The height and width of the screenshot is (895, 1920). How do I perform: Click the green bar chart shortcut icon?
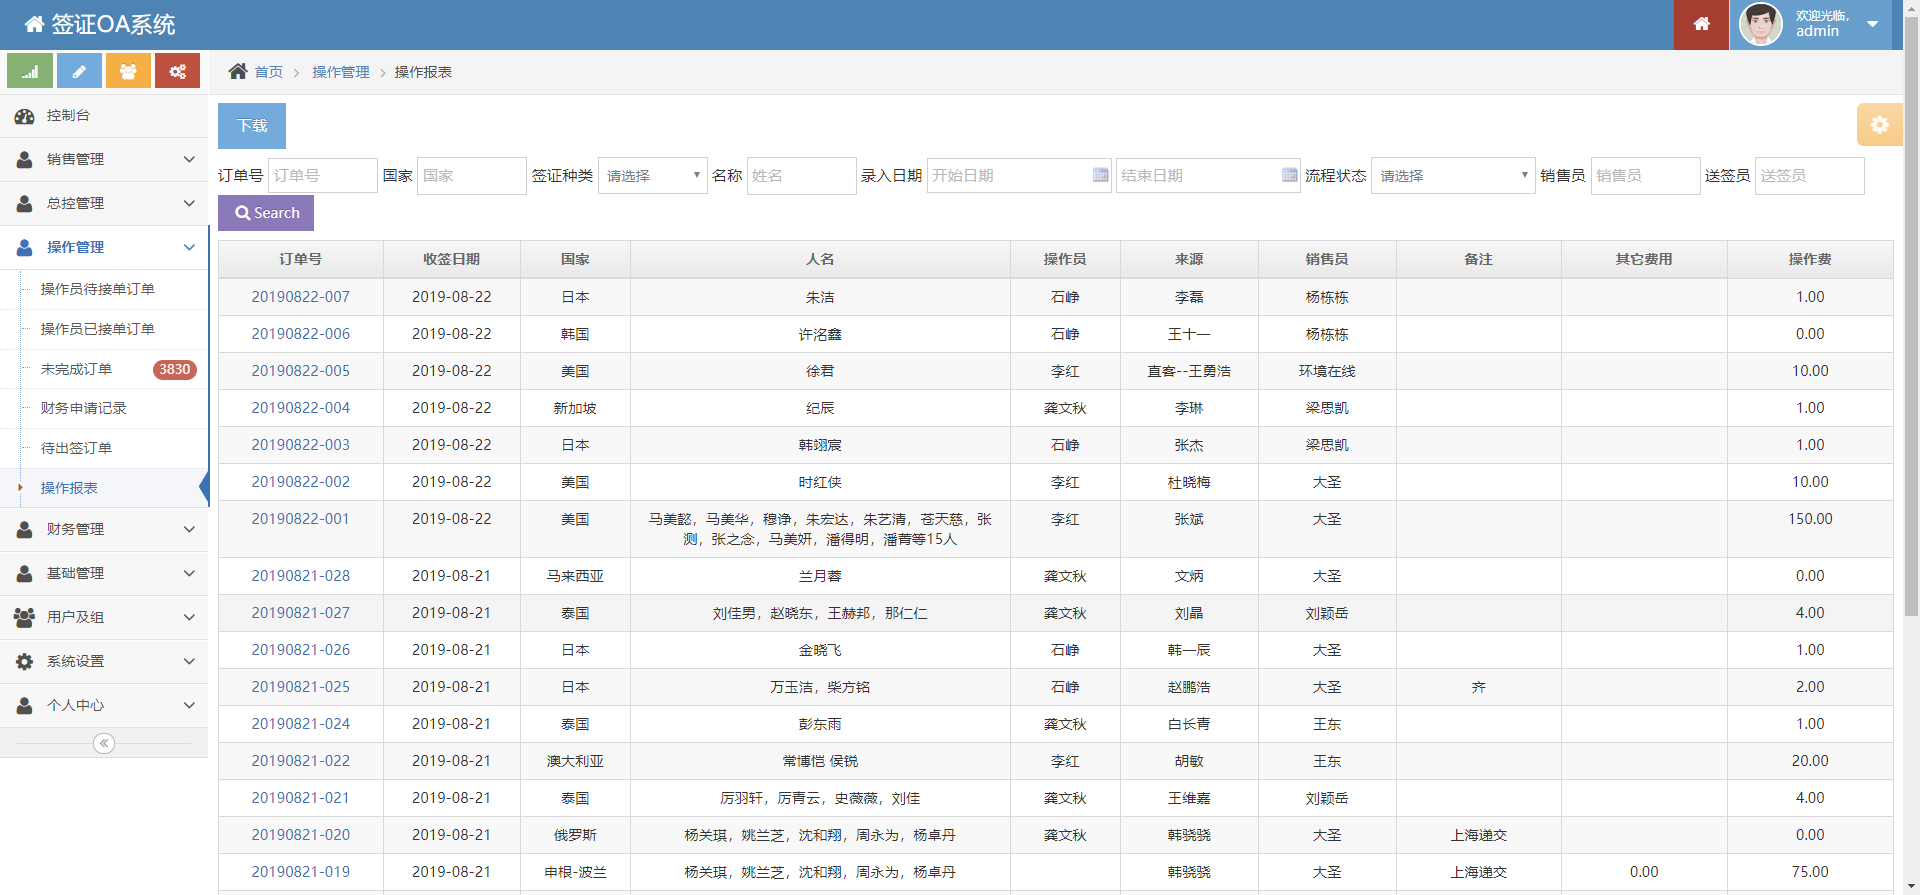(x=30, y=71)
